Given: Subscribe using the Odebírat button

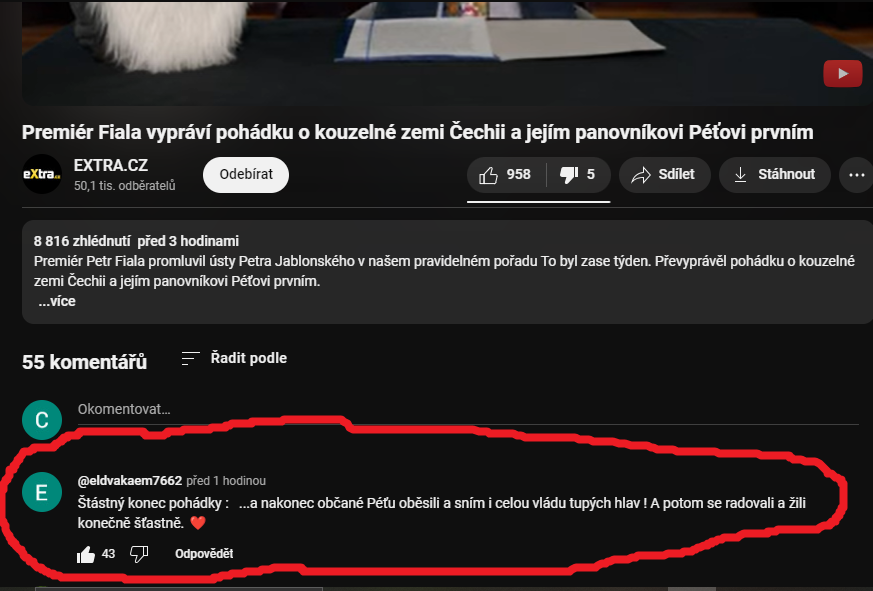Looking at the screenshot, I should pos(246,175).
